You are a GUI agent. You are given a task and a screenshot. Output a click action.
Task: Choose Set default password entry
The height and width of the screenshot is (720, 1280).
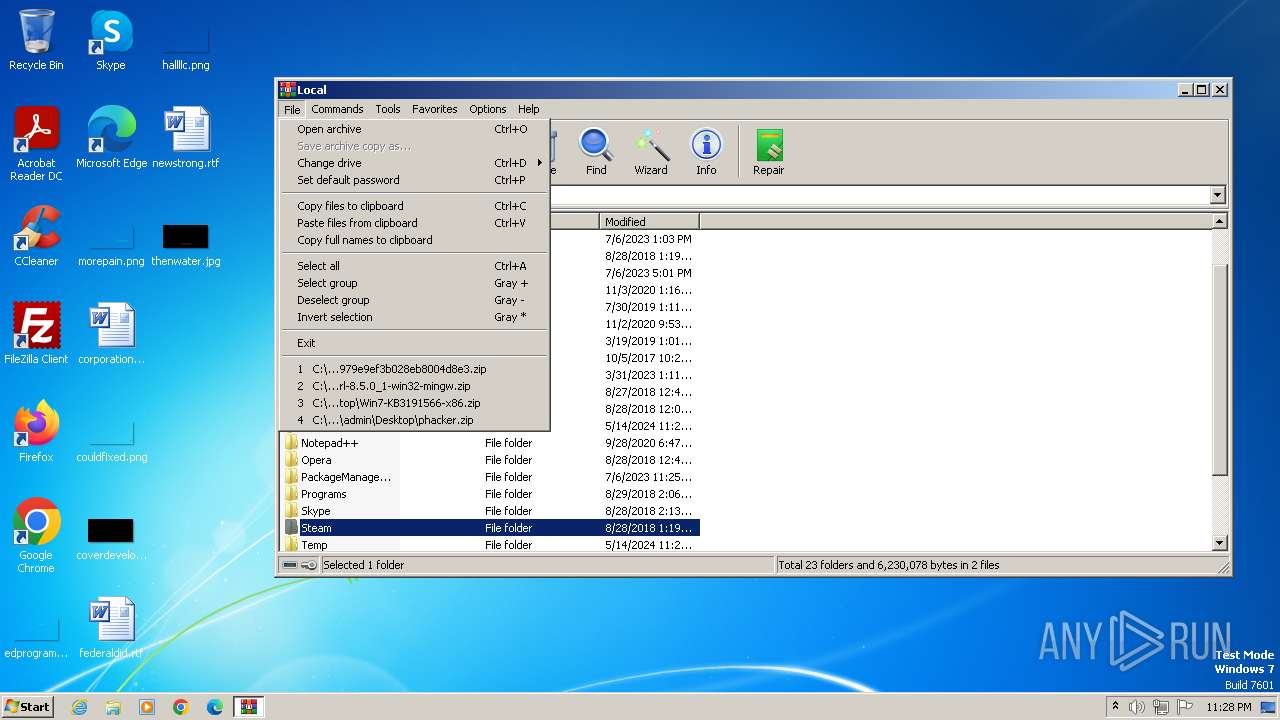(415, 180)
